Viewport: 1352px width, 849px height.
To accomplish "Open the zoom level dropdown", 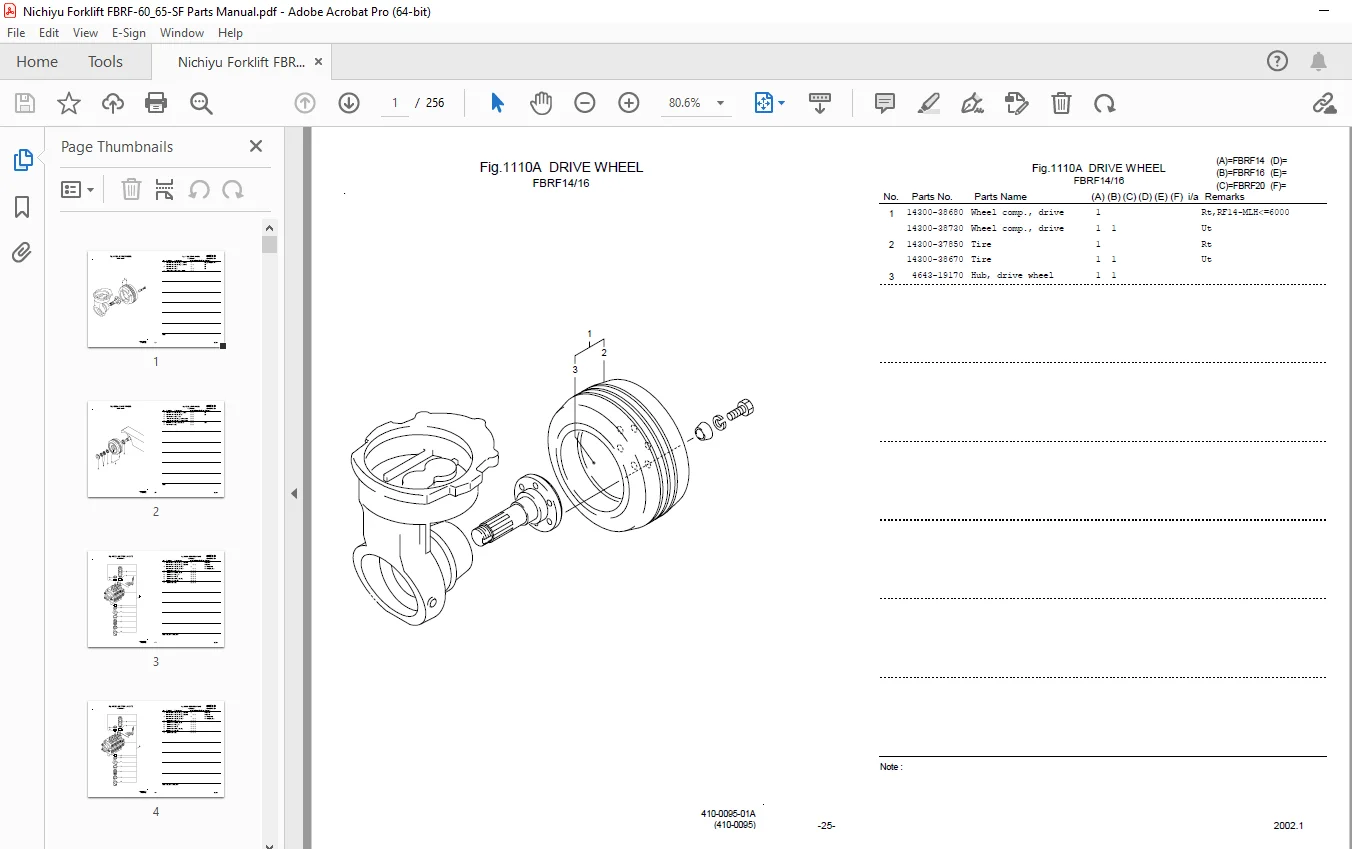I will 720,103.
